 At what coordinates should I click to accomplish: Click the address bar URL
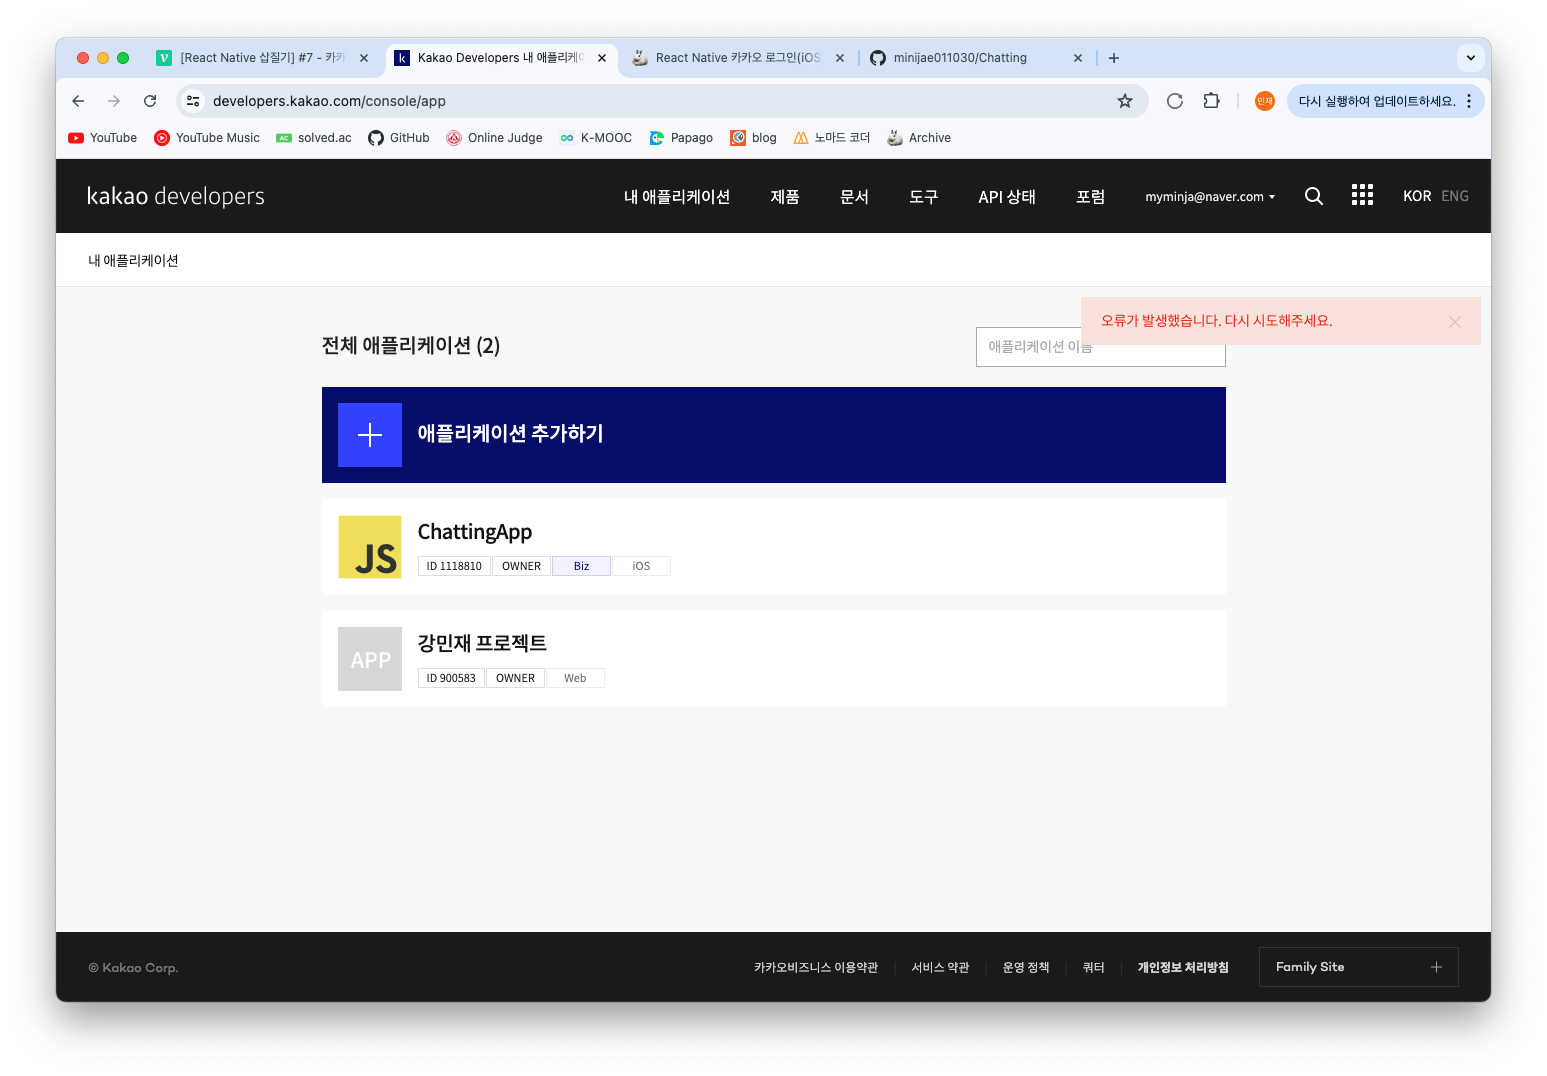tap(329, 101)
